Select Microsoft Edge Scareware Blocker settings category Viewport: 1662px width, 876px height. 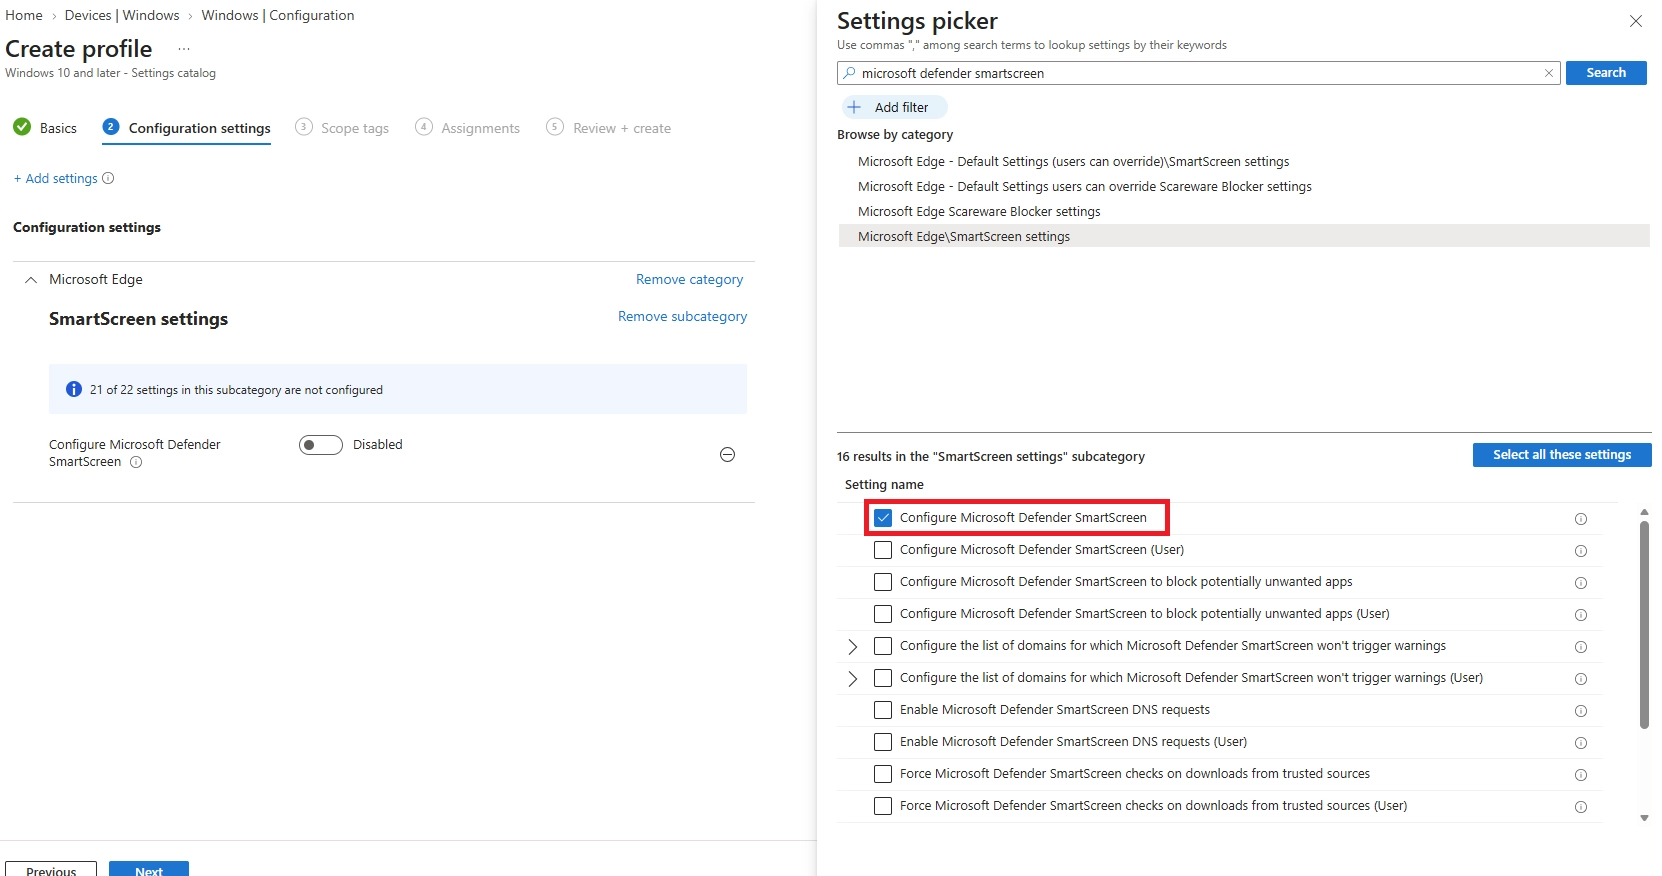[x=979, y=211]
